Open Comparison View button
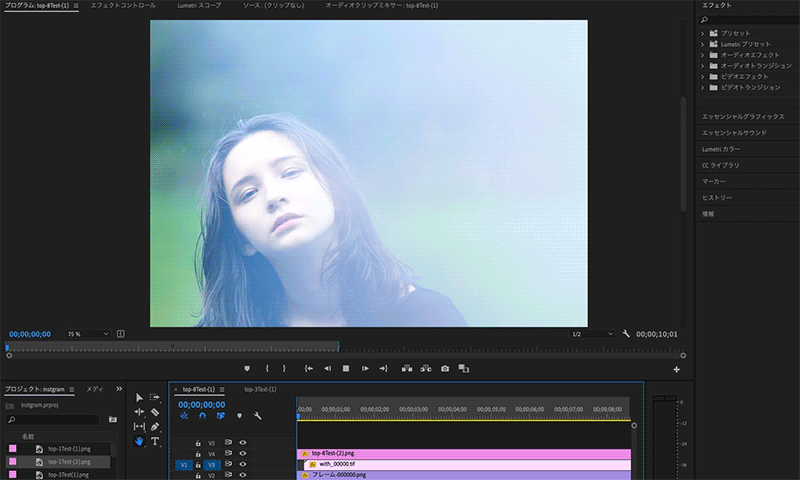The height and width of the screenshot is (480, 800). (463, 368)
